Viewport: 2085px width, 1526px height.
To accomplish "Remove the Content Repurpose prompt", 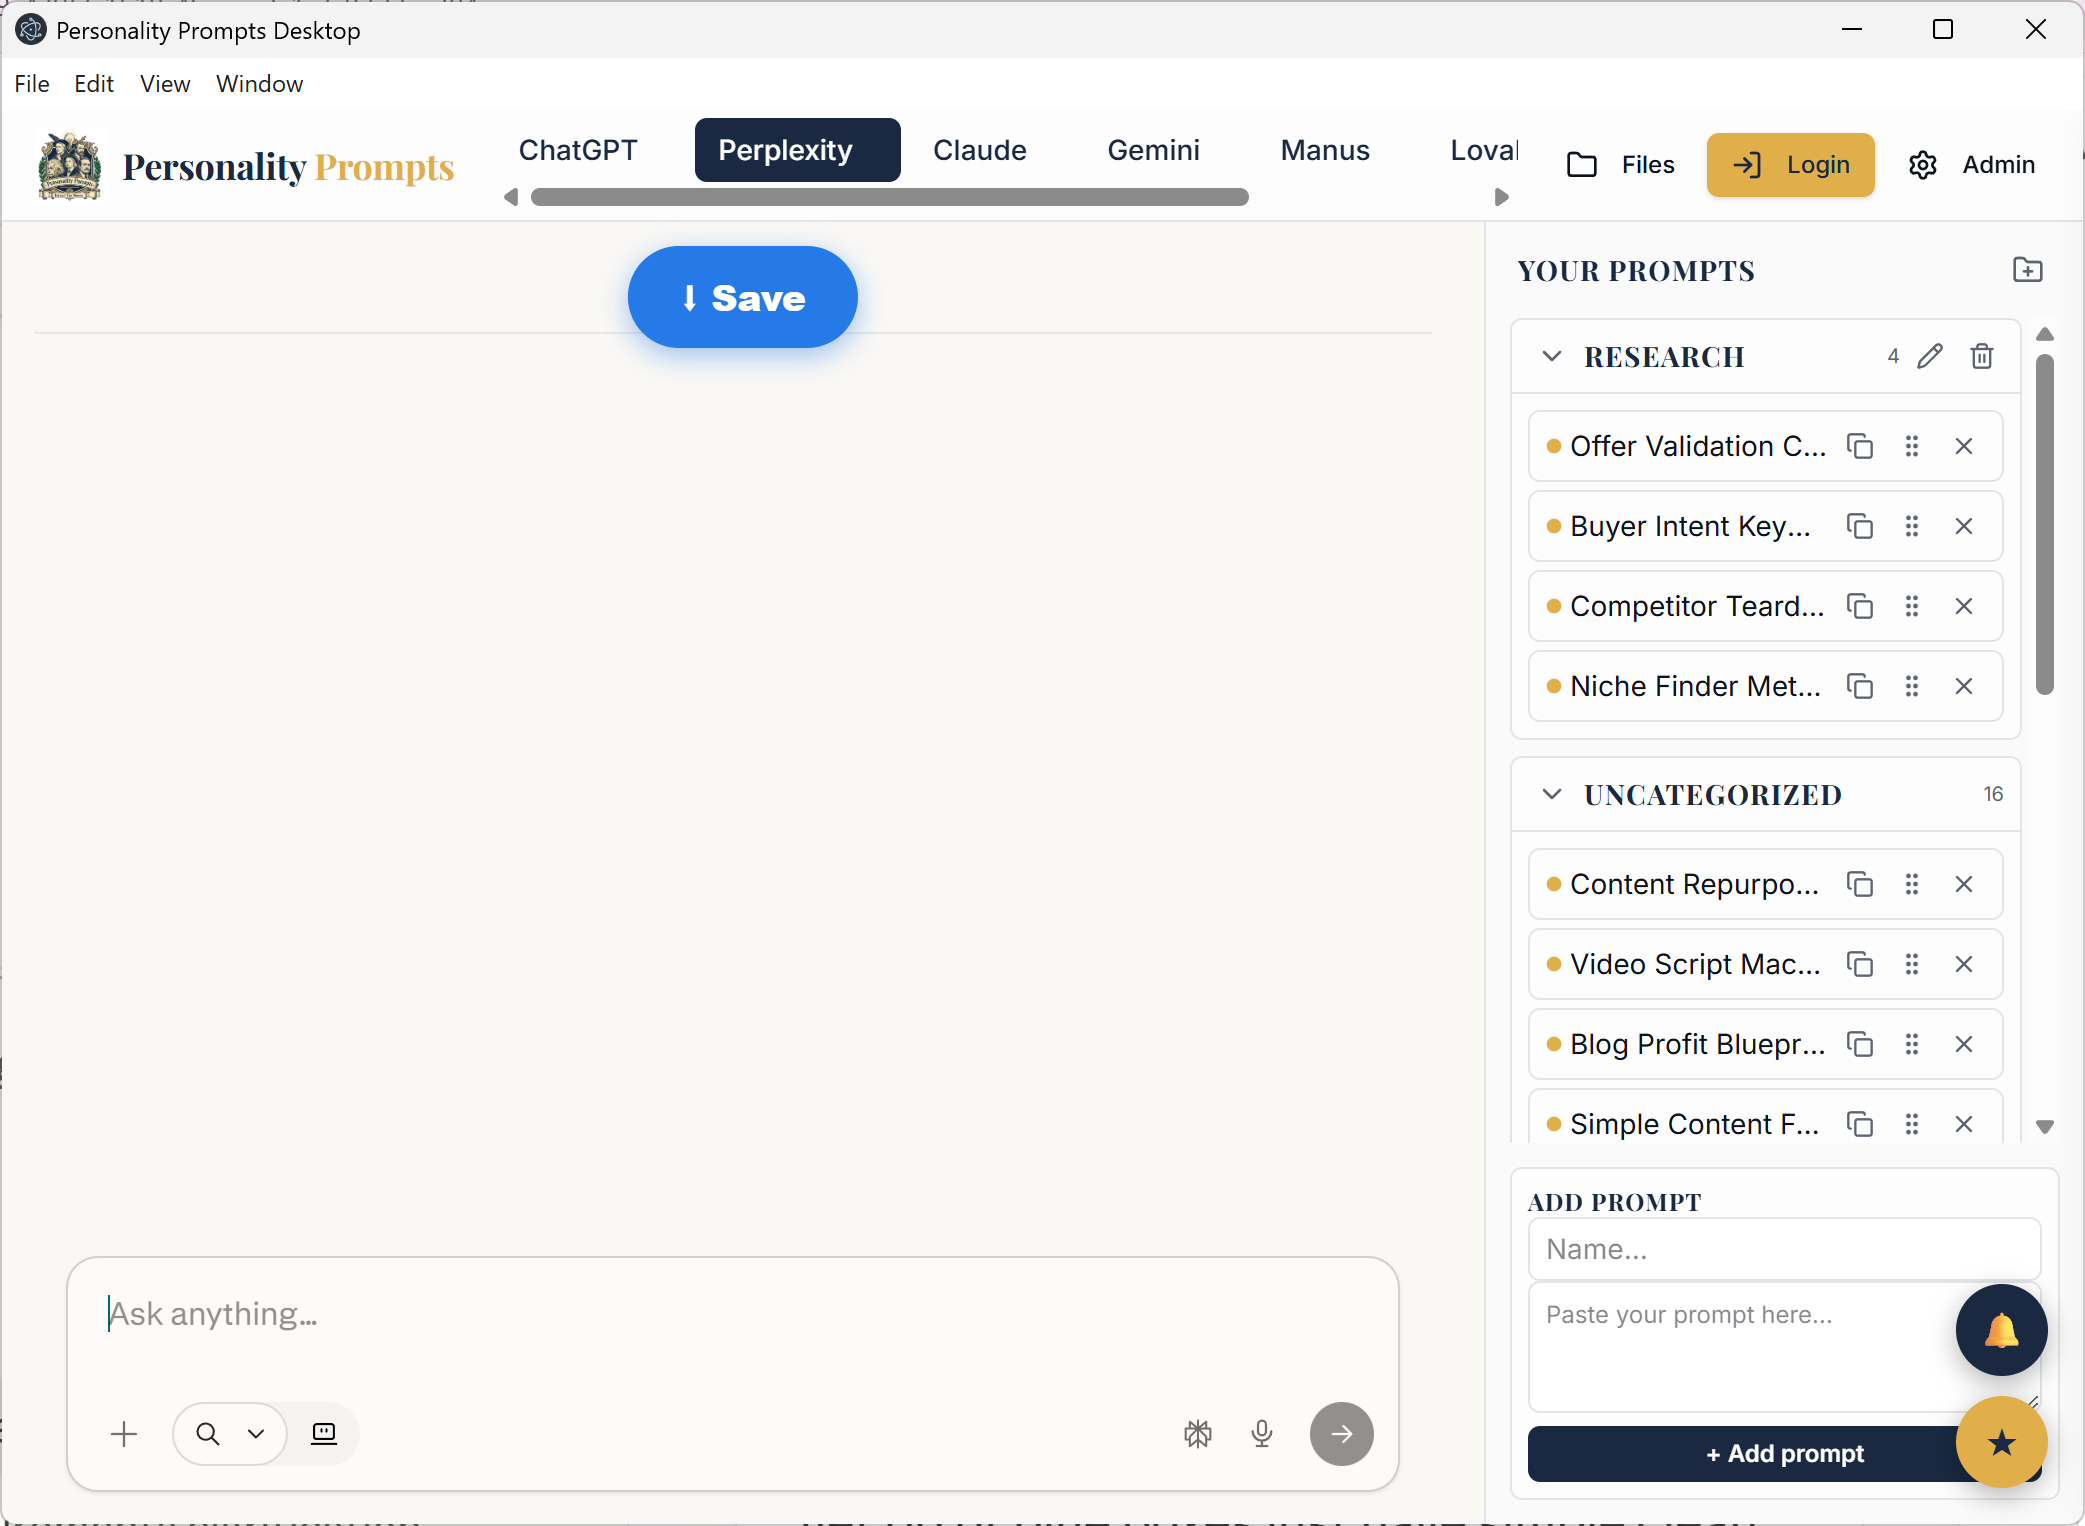I will (x=1964, y=884).
